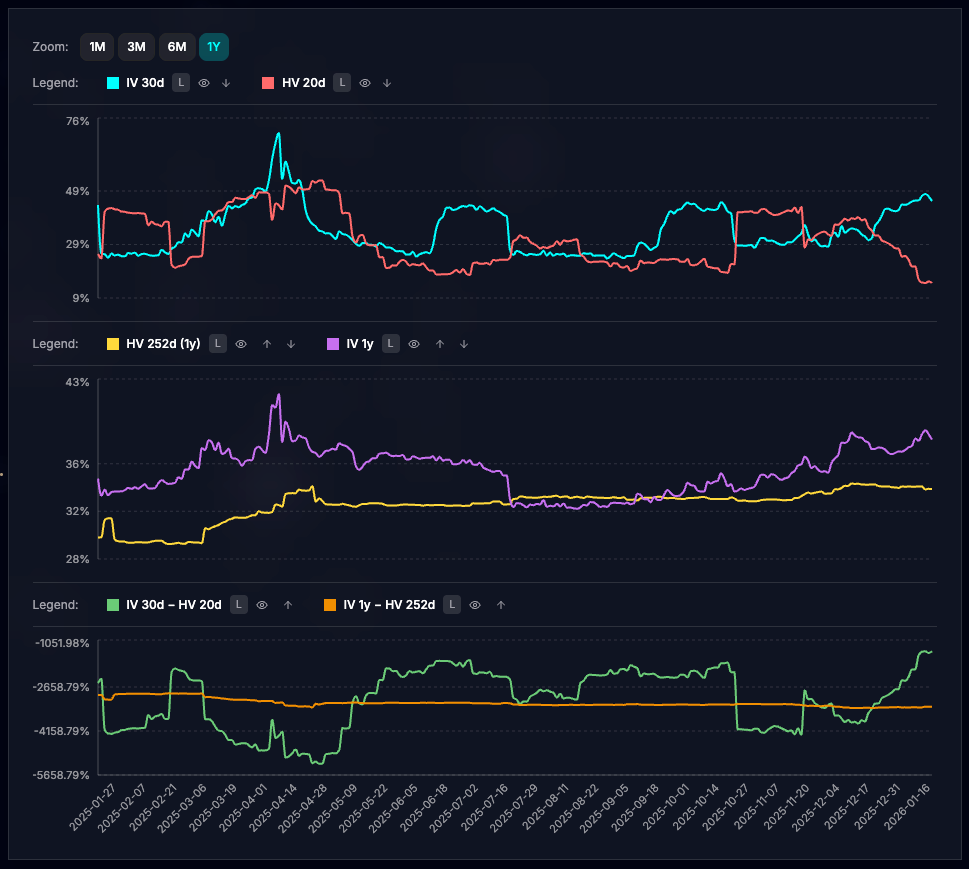Image resolution: width=969 pixels, height=869 pixels.
Task: Toggle L axis button for IV 1y – HV 252d
Action: click(x=452, y=604)
